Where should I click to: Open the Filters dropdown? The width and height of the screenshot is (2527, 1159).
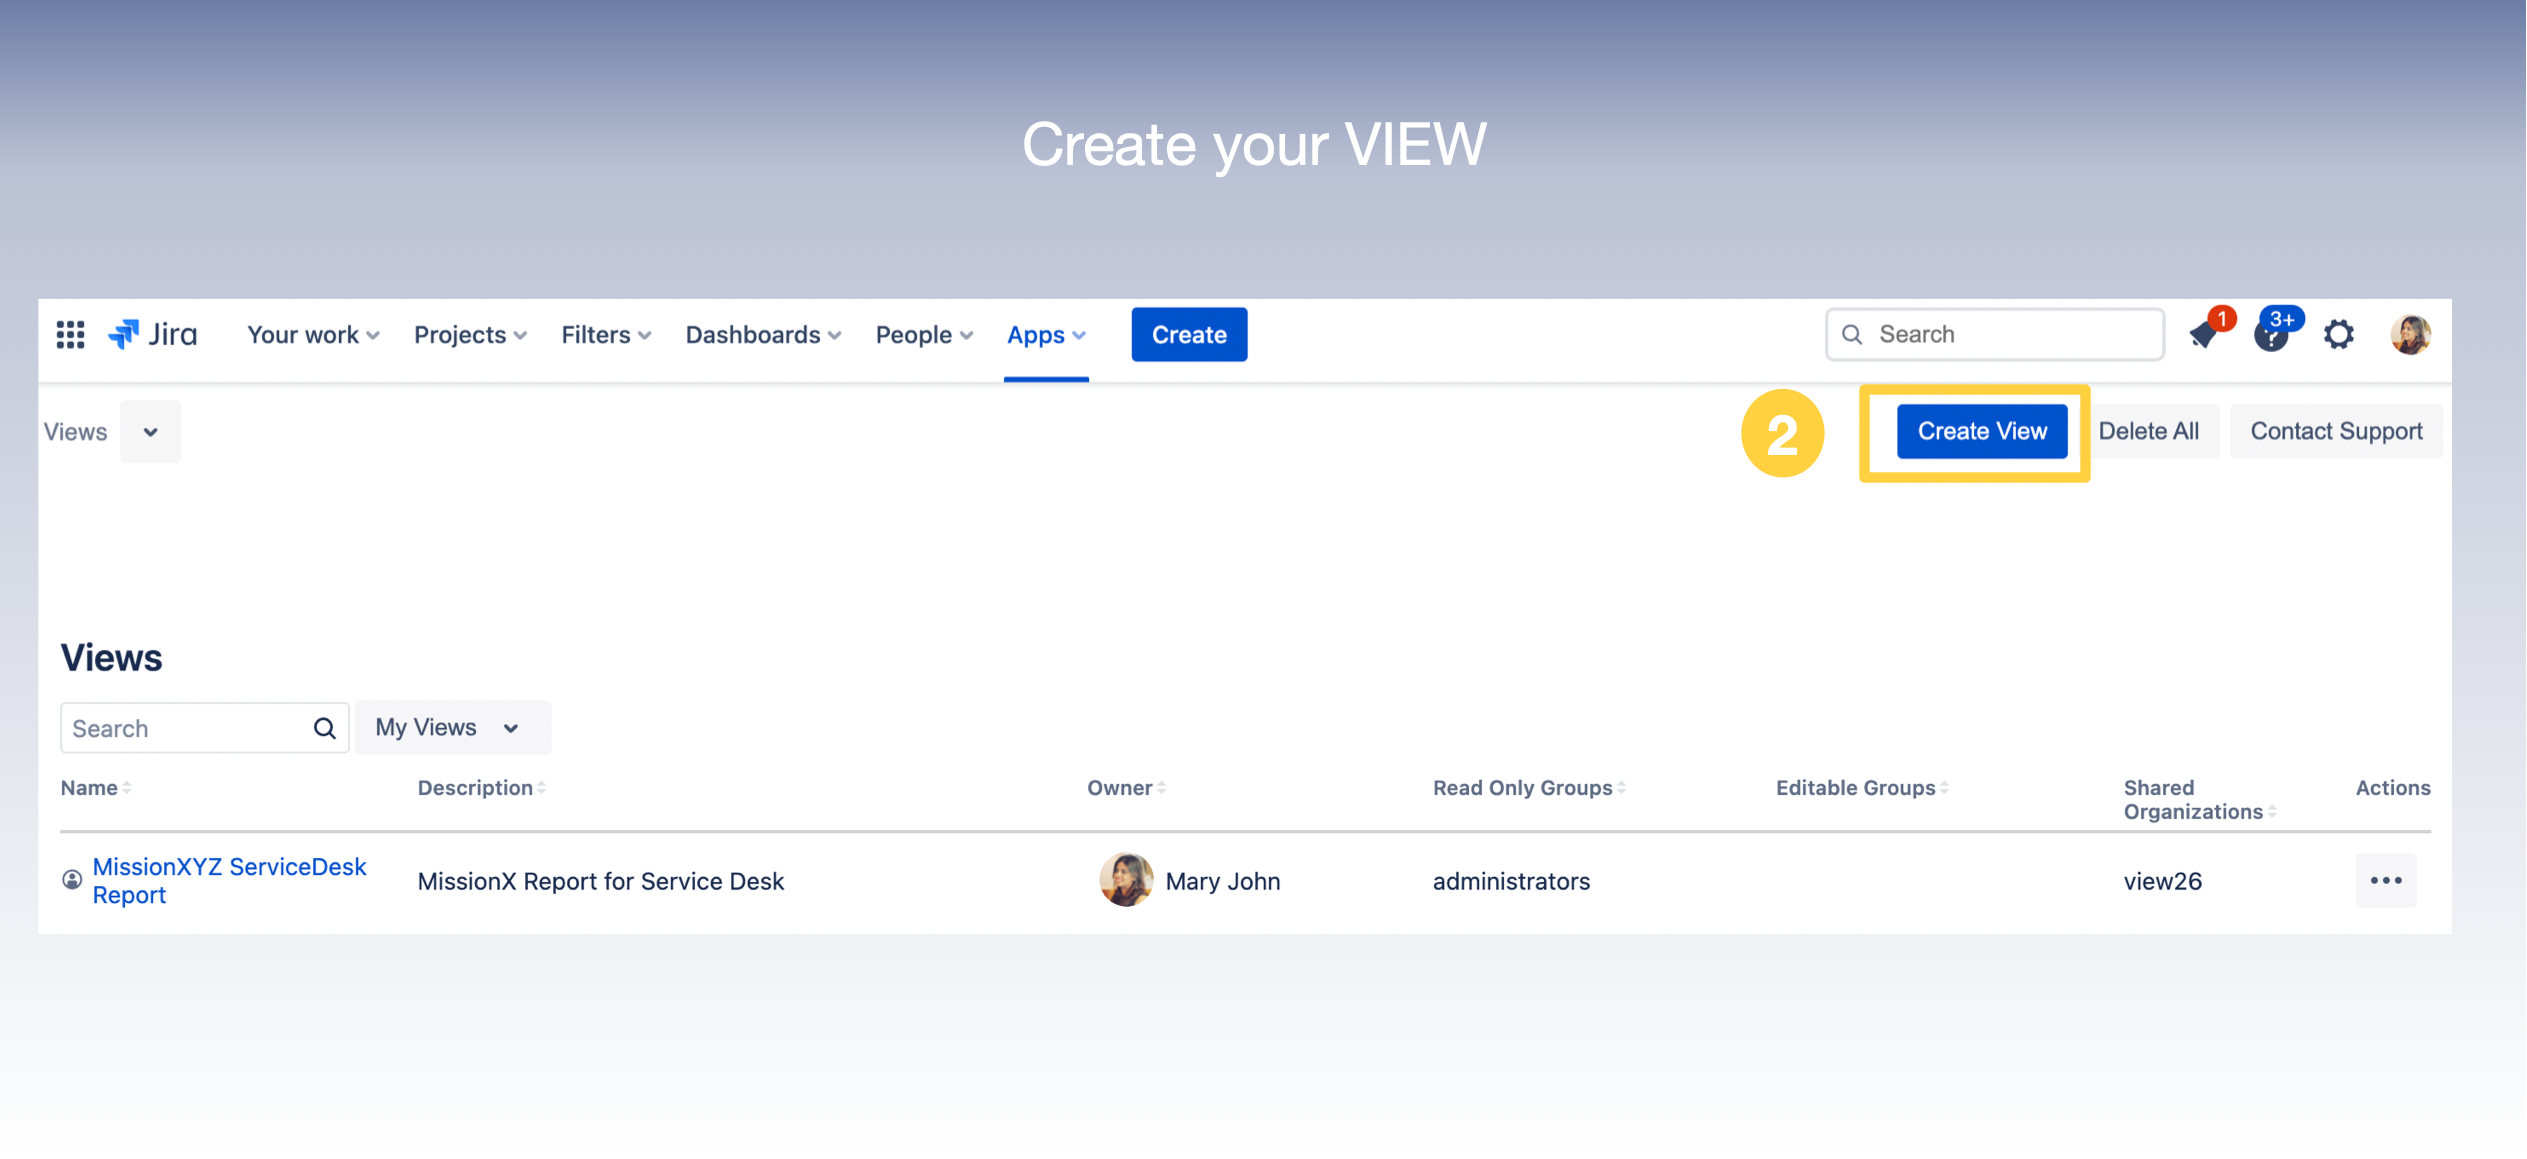[x=604, y=334]
